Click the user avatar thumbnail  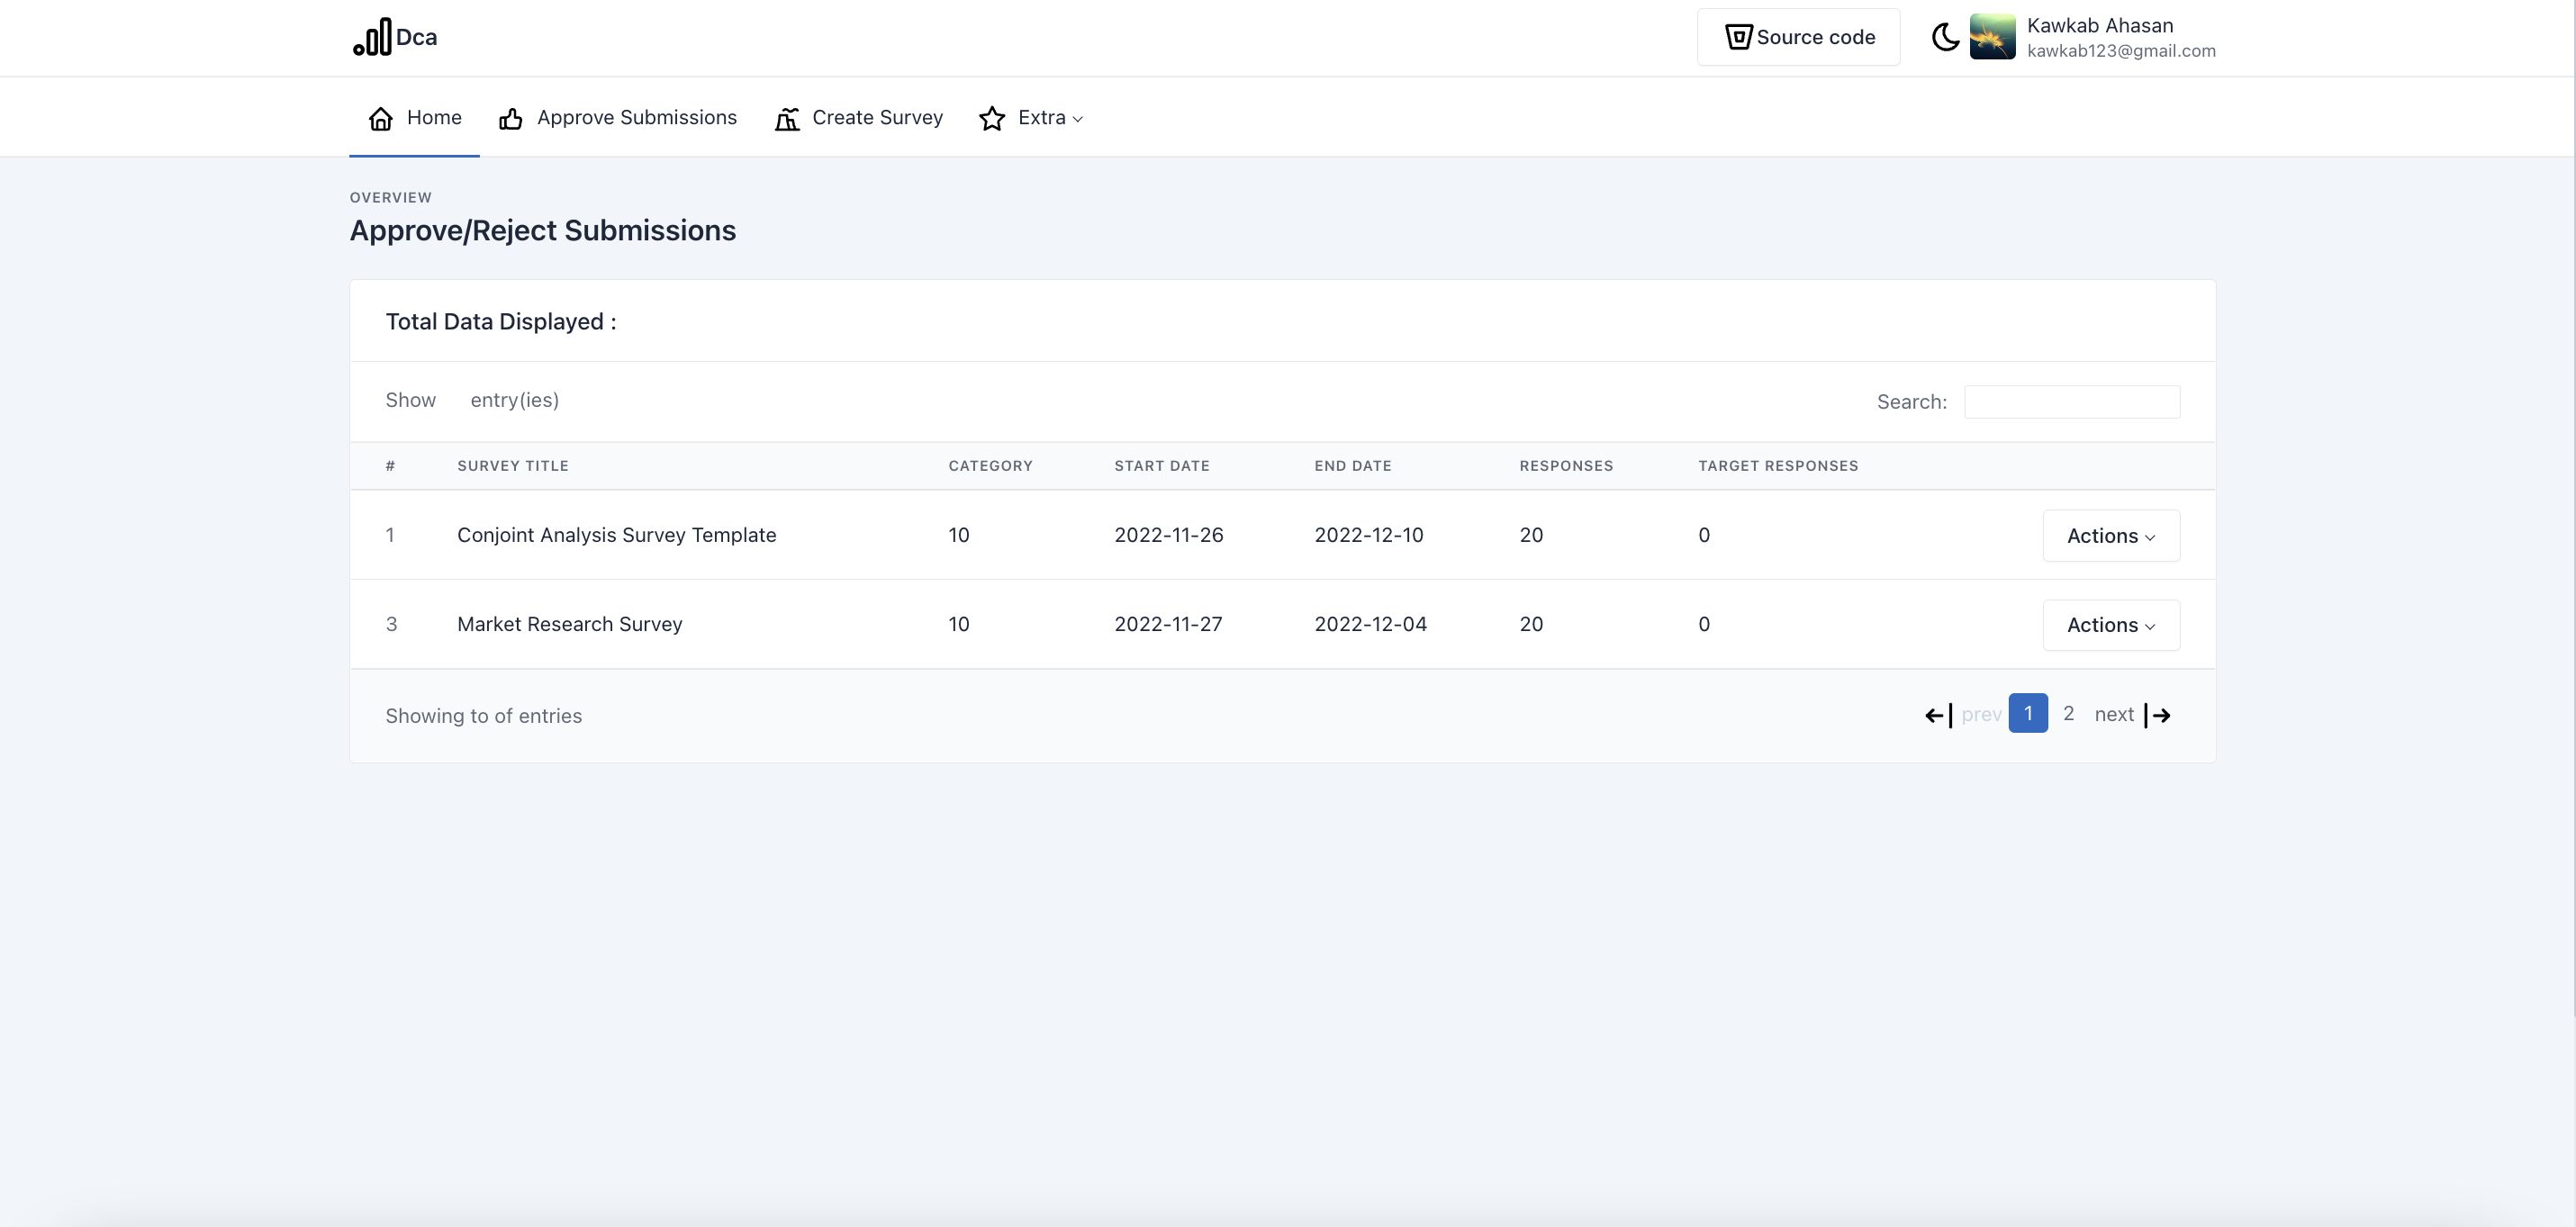coord(1992,38)
